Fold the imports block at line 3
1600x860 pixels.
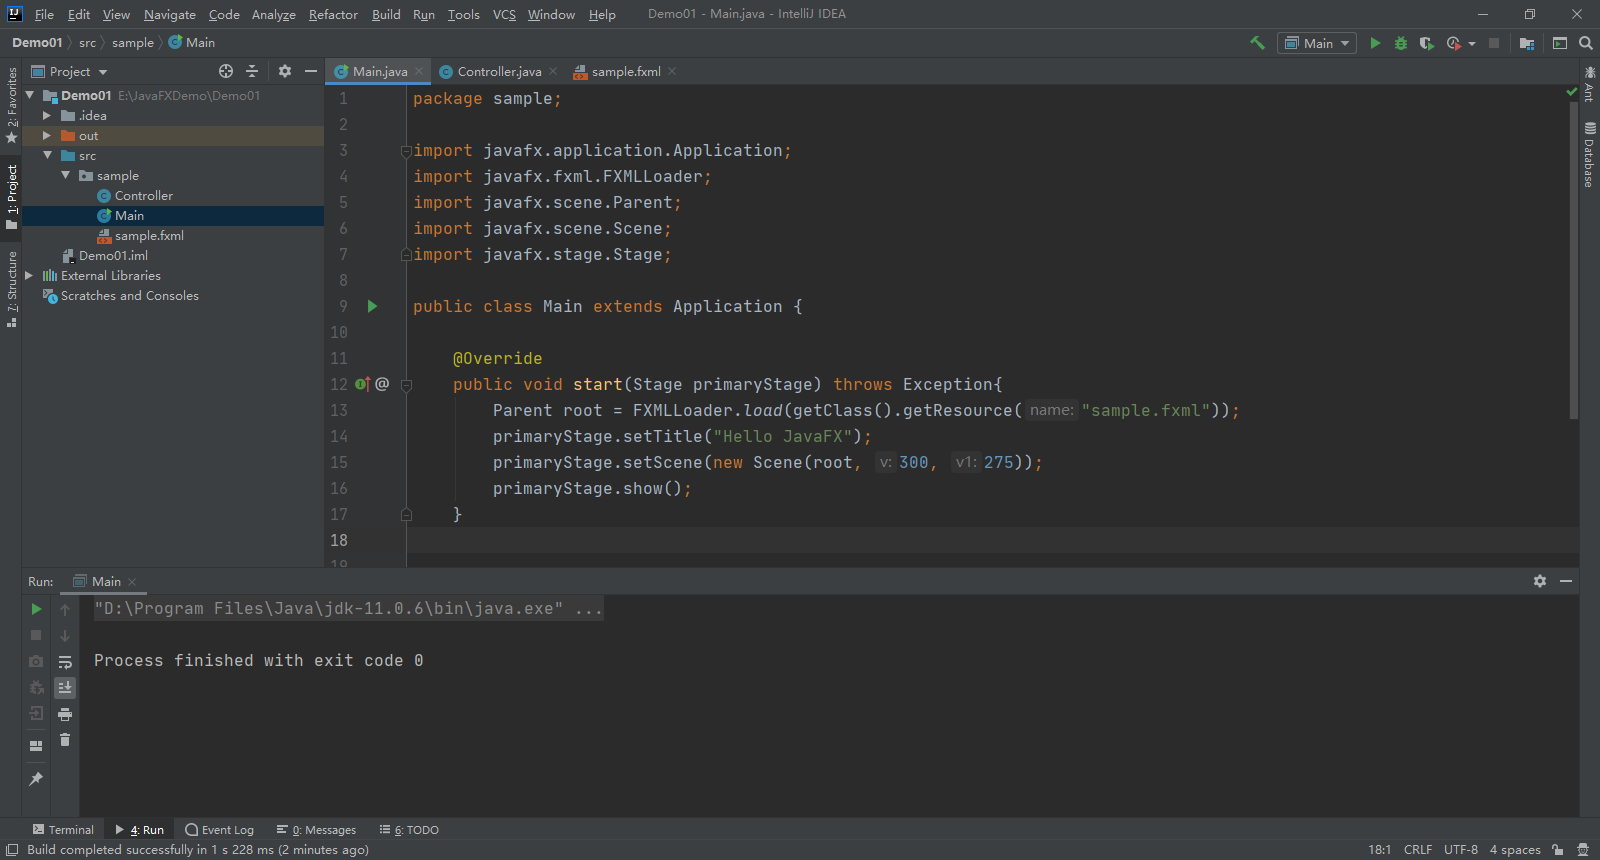(406, 151)
